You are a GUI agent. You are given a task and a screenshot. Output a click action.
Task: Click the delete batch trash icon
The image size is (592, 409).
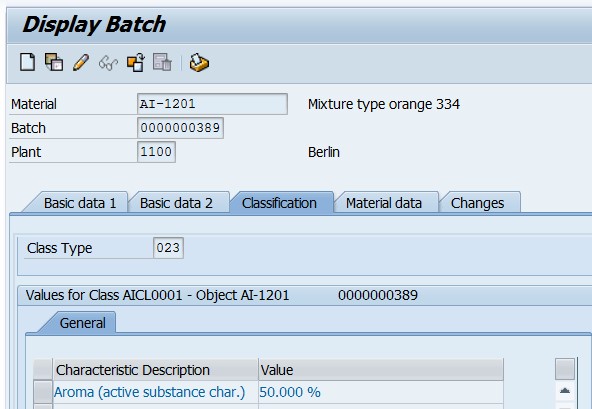[162, 62]
